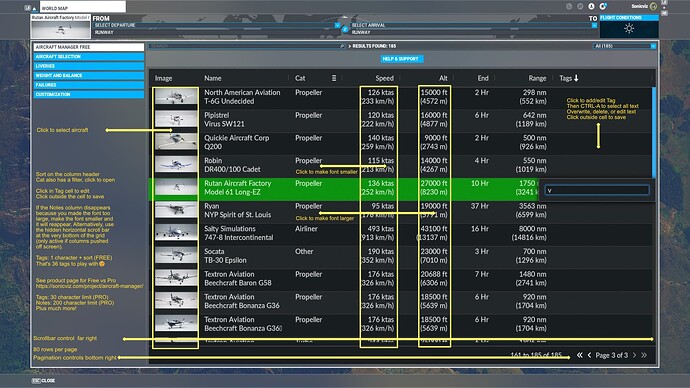Sort by the Name column header
Screen dimensions: 690x388
(x=213, y=78)
